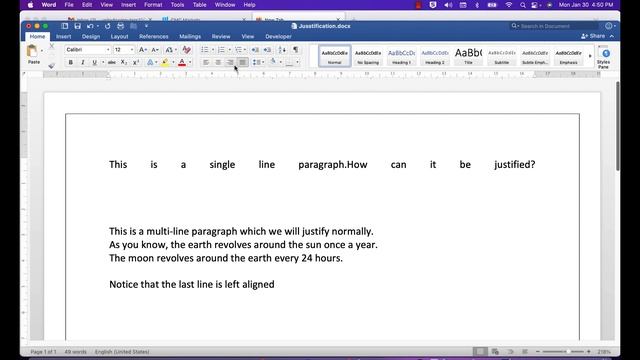Viewport: 640px width, 360px height.
Task: Toggle Subscript formatting
Action: pos(124,62)
